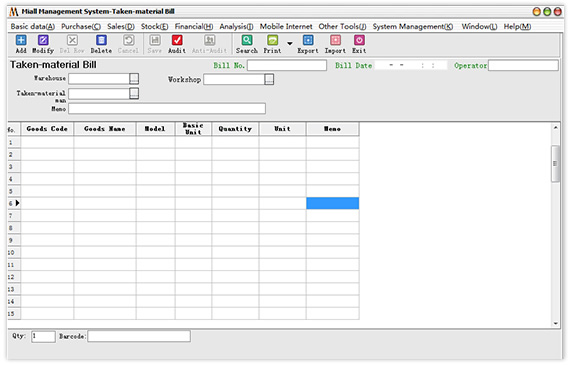Open the System Management menu

coord(413,26)
